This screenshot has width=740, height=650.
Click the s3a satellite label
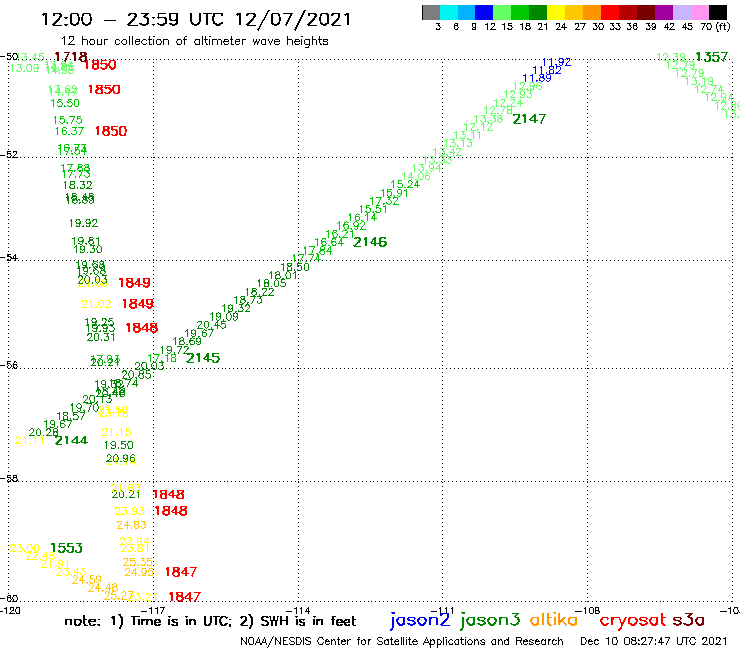coord(688,621)
